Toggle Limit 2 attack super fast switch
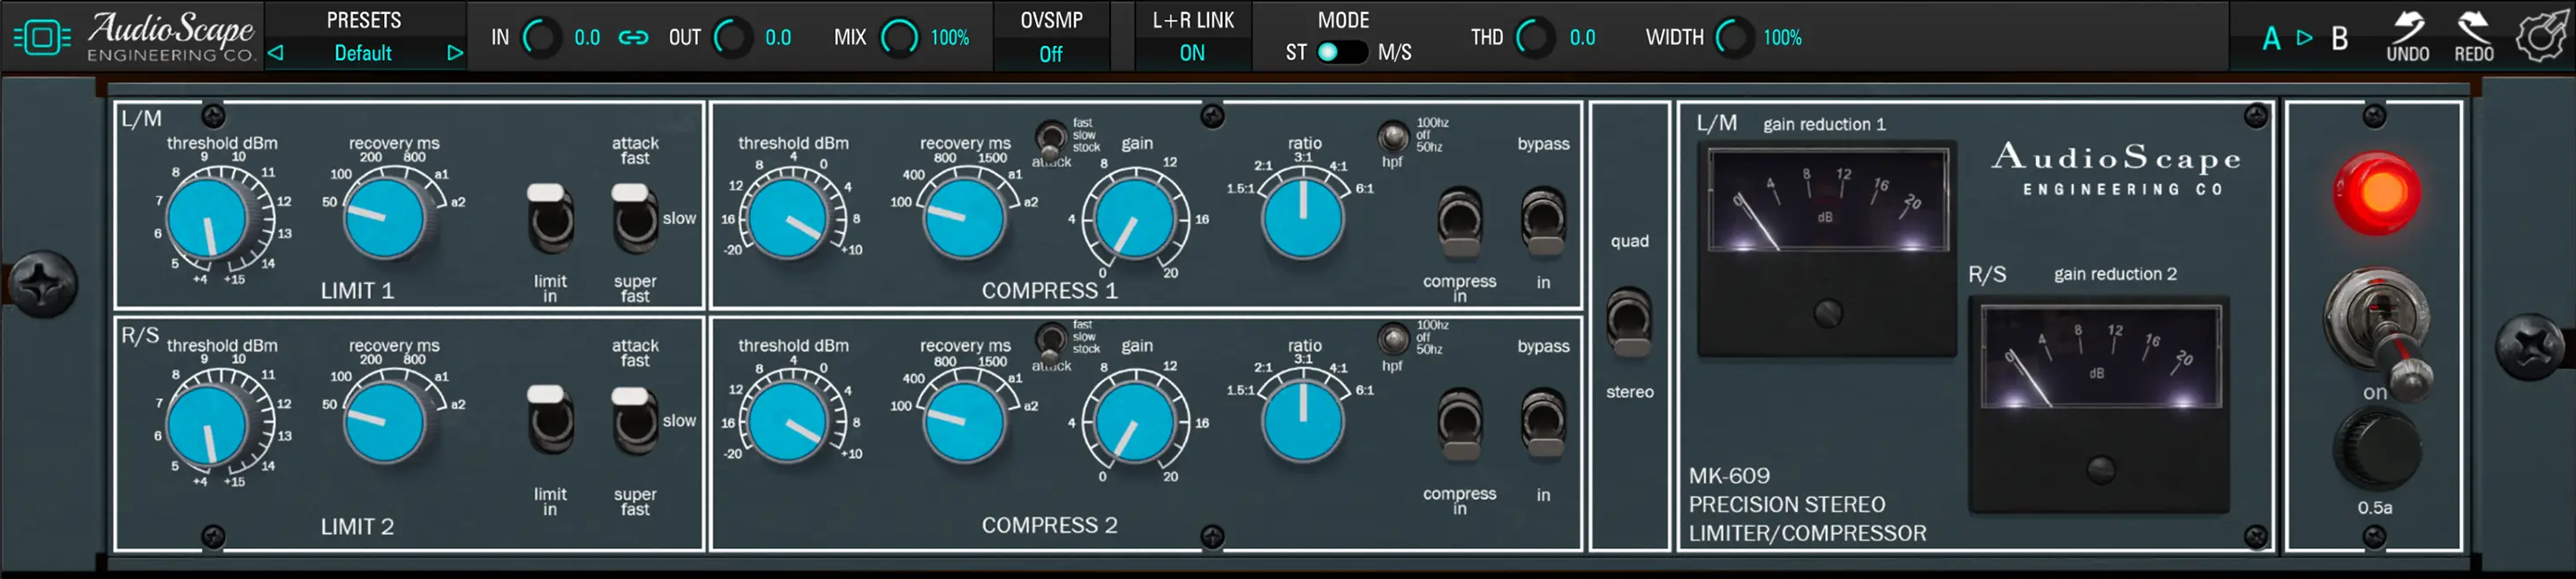The image size is (2576, 579). pos(634,418)
